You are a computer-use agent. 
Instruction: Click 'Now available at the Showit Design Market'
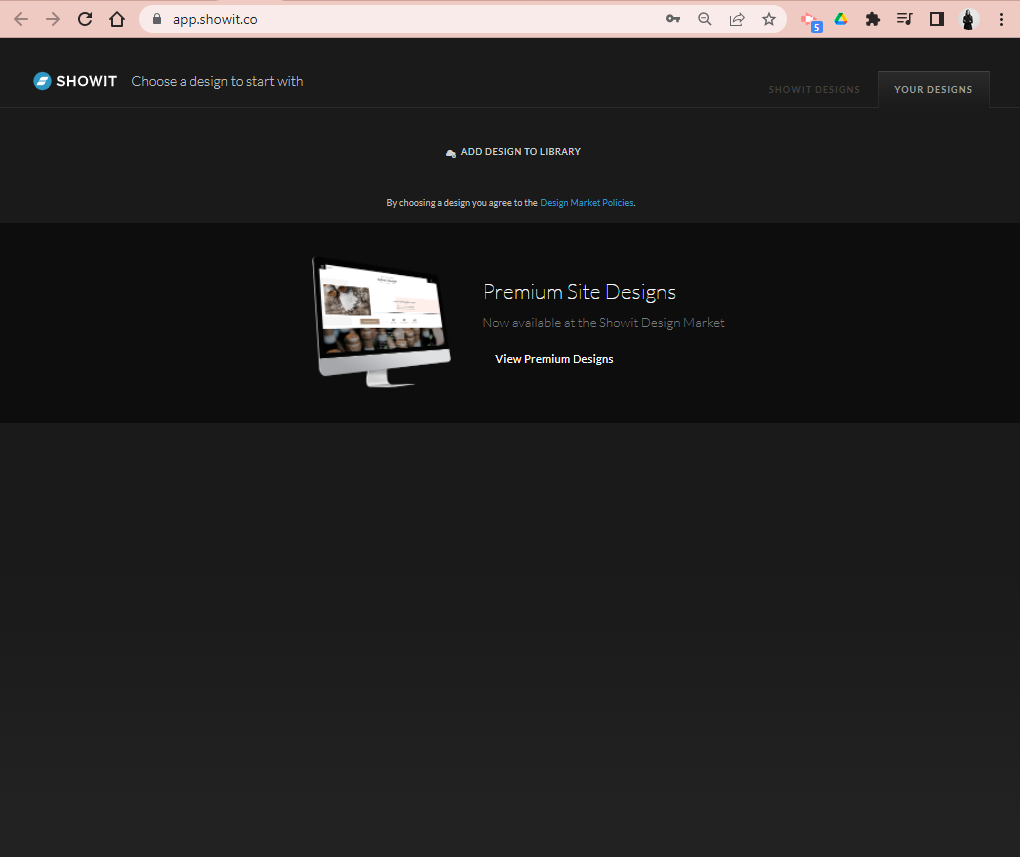(x=604, y=323)
